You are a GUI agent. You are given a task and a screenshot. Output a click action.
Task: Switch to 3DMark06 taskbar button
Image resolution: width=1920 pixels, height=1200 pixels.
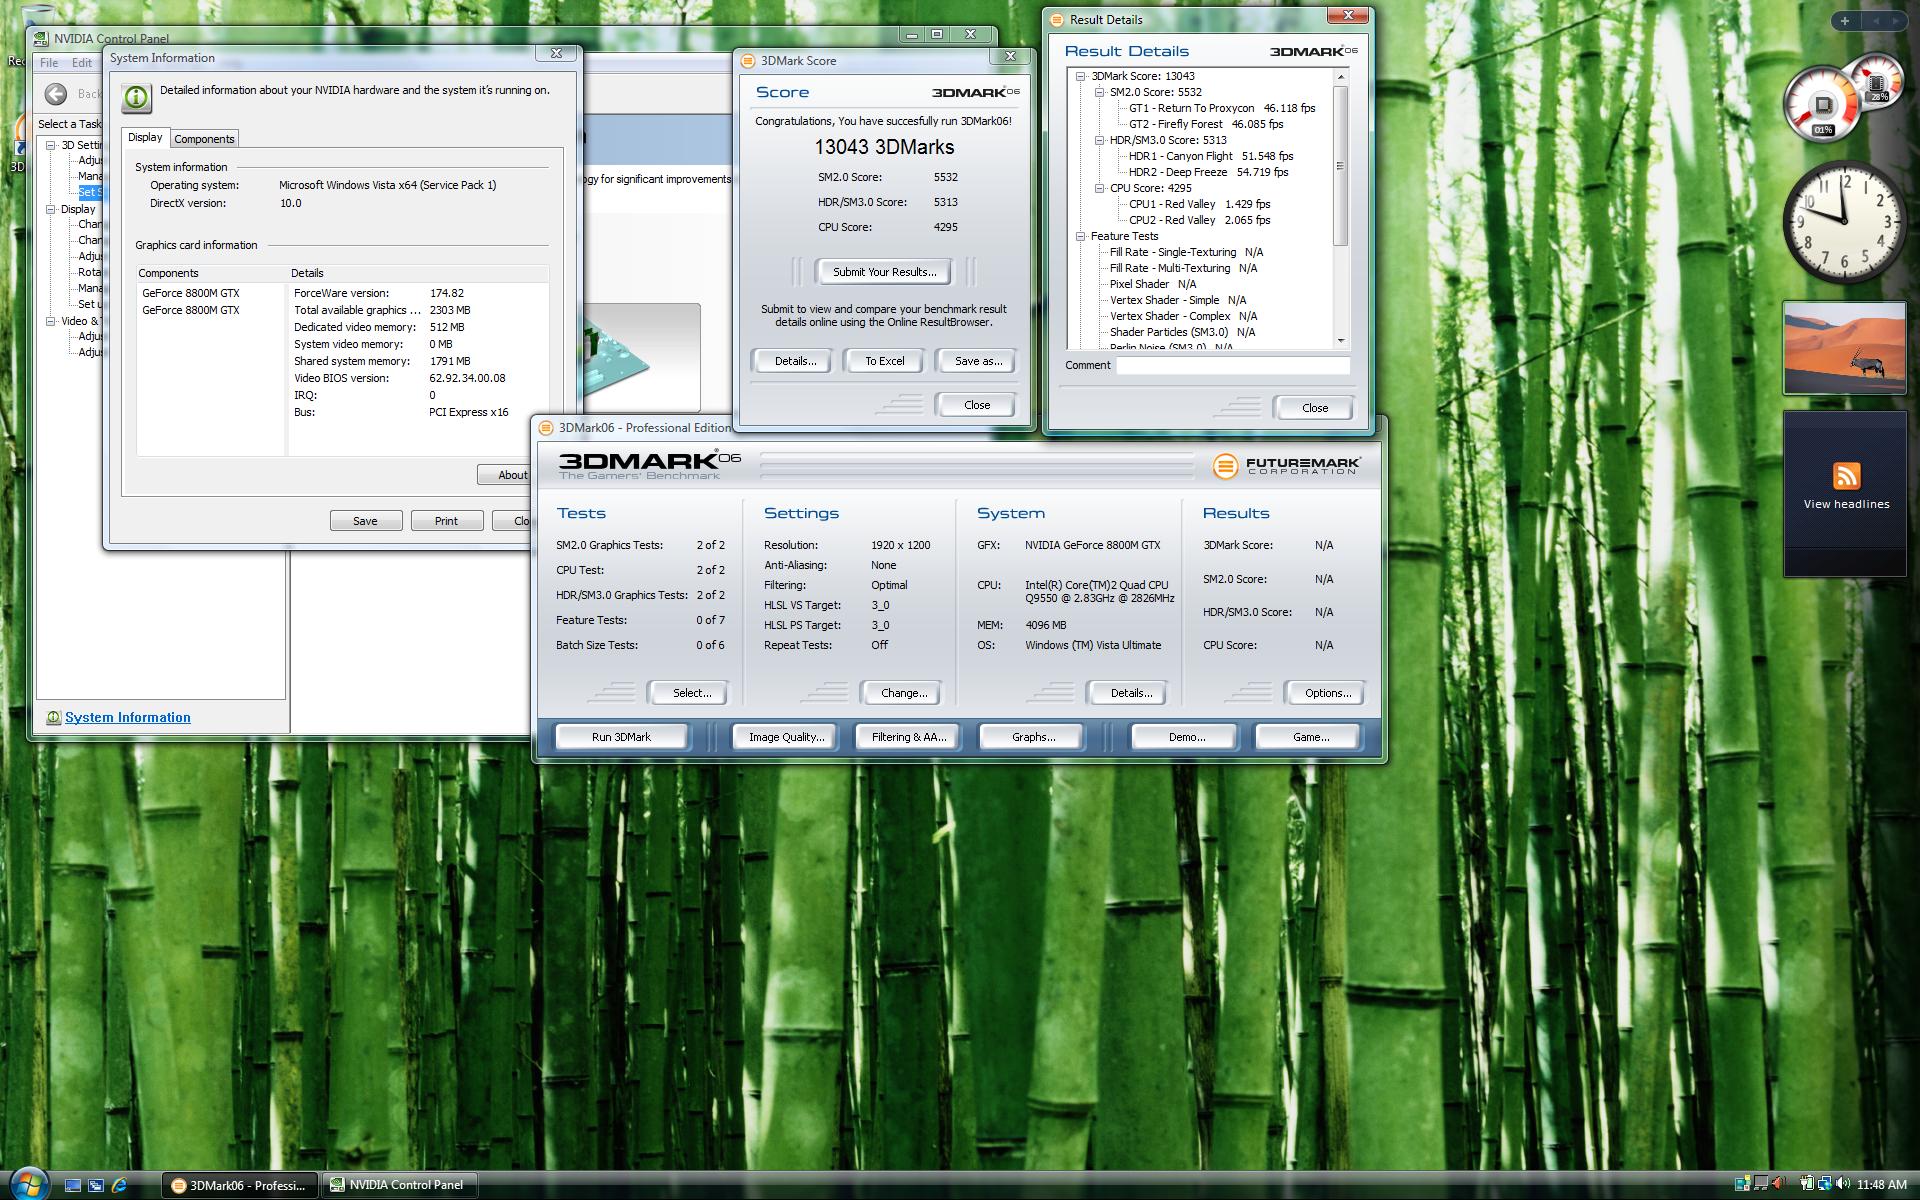click(240, 1185)
